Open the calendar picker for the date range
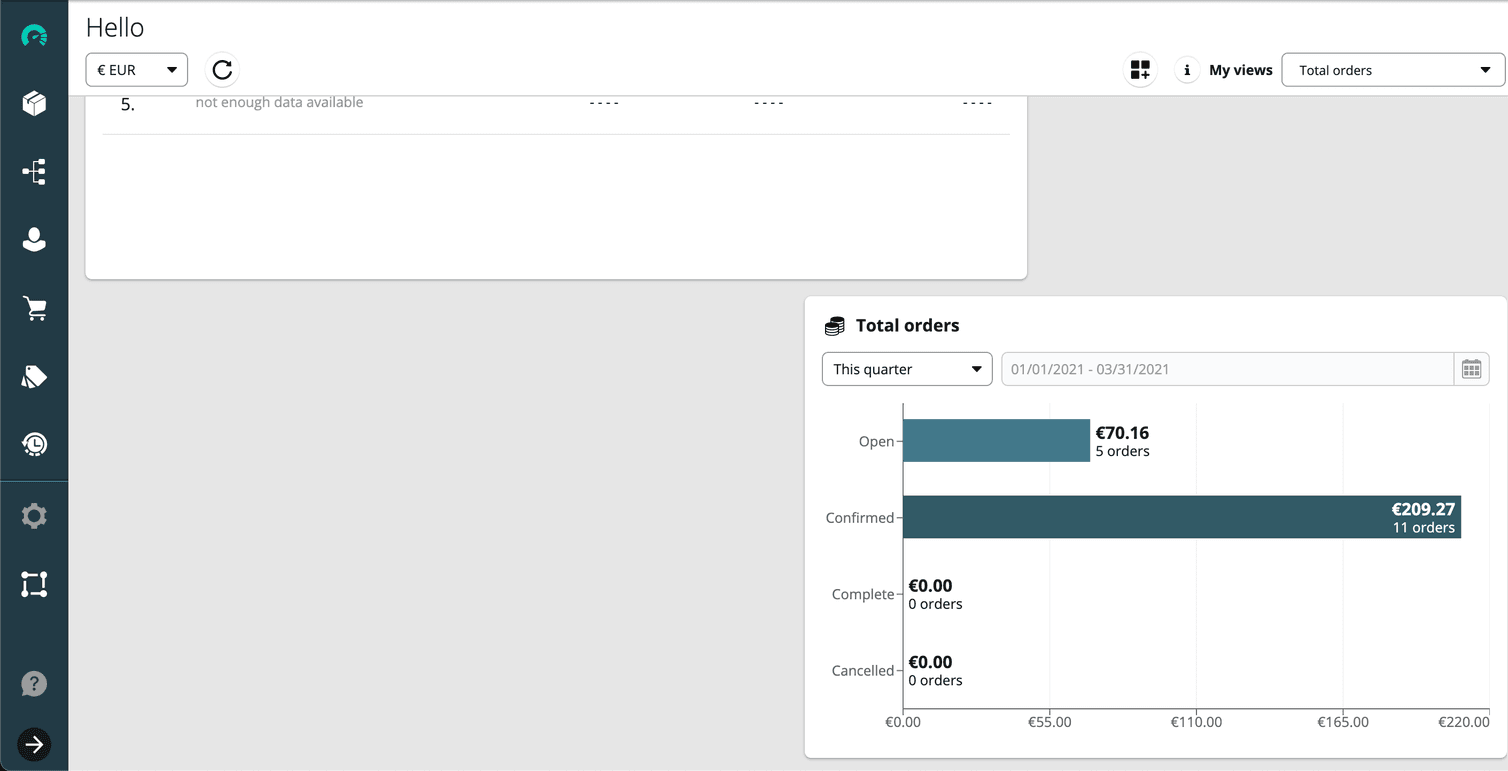 [x=1472, y=369]
